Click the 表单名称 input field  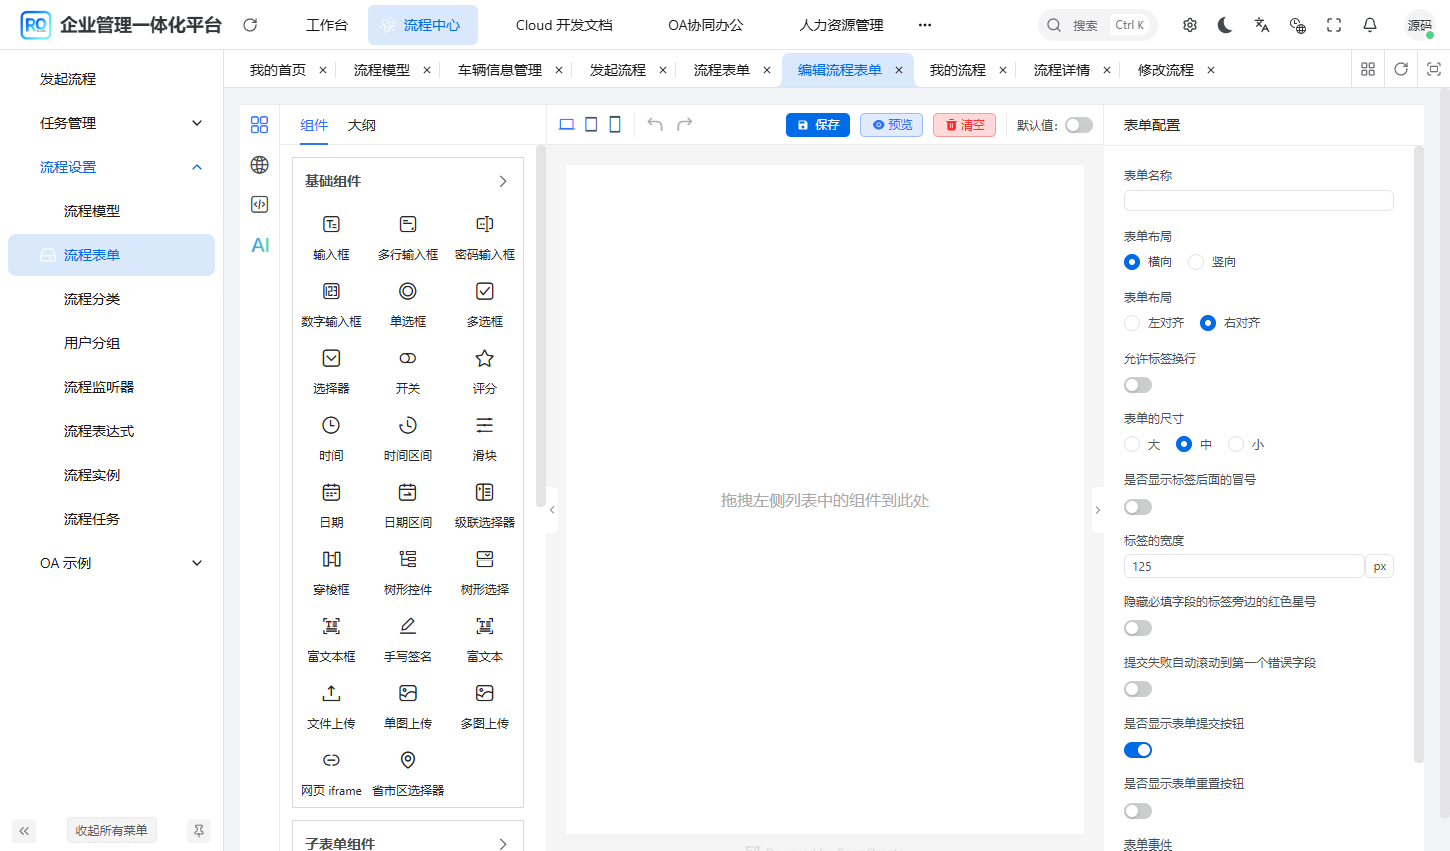1258,200
